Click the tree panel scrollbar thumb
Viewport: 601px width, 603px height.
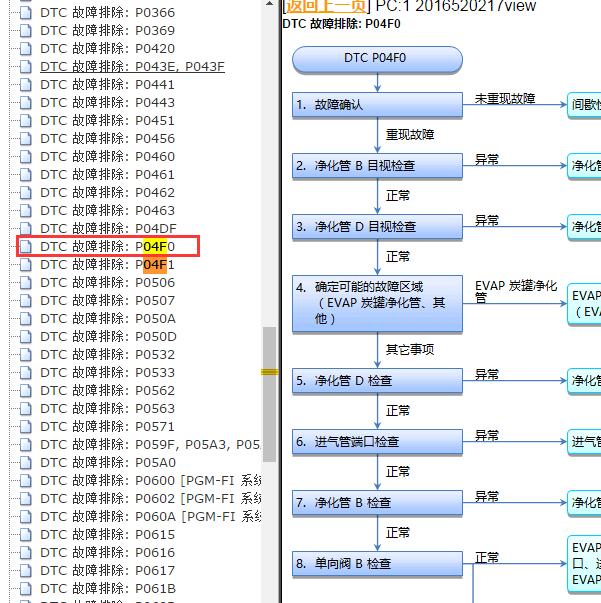coord(270,394)
